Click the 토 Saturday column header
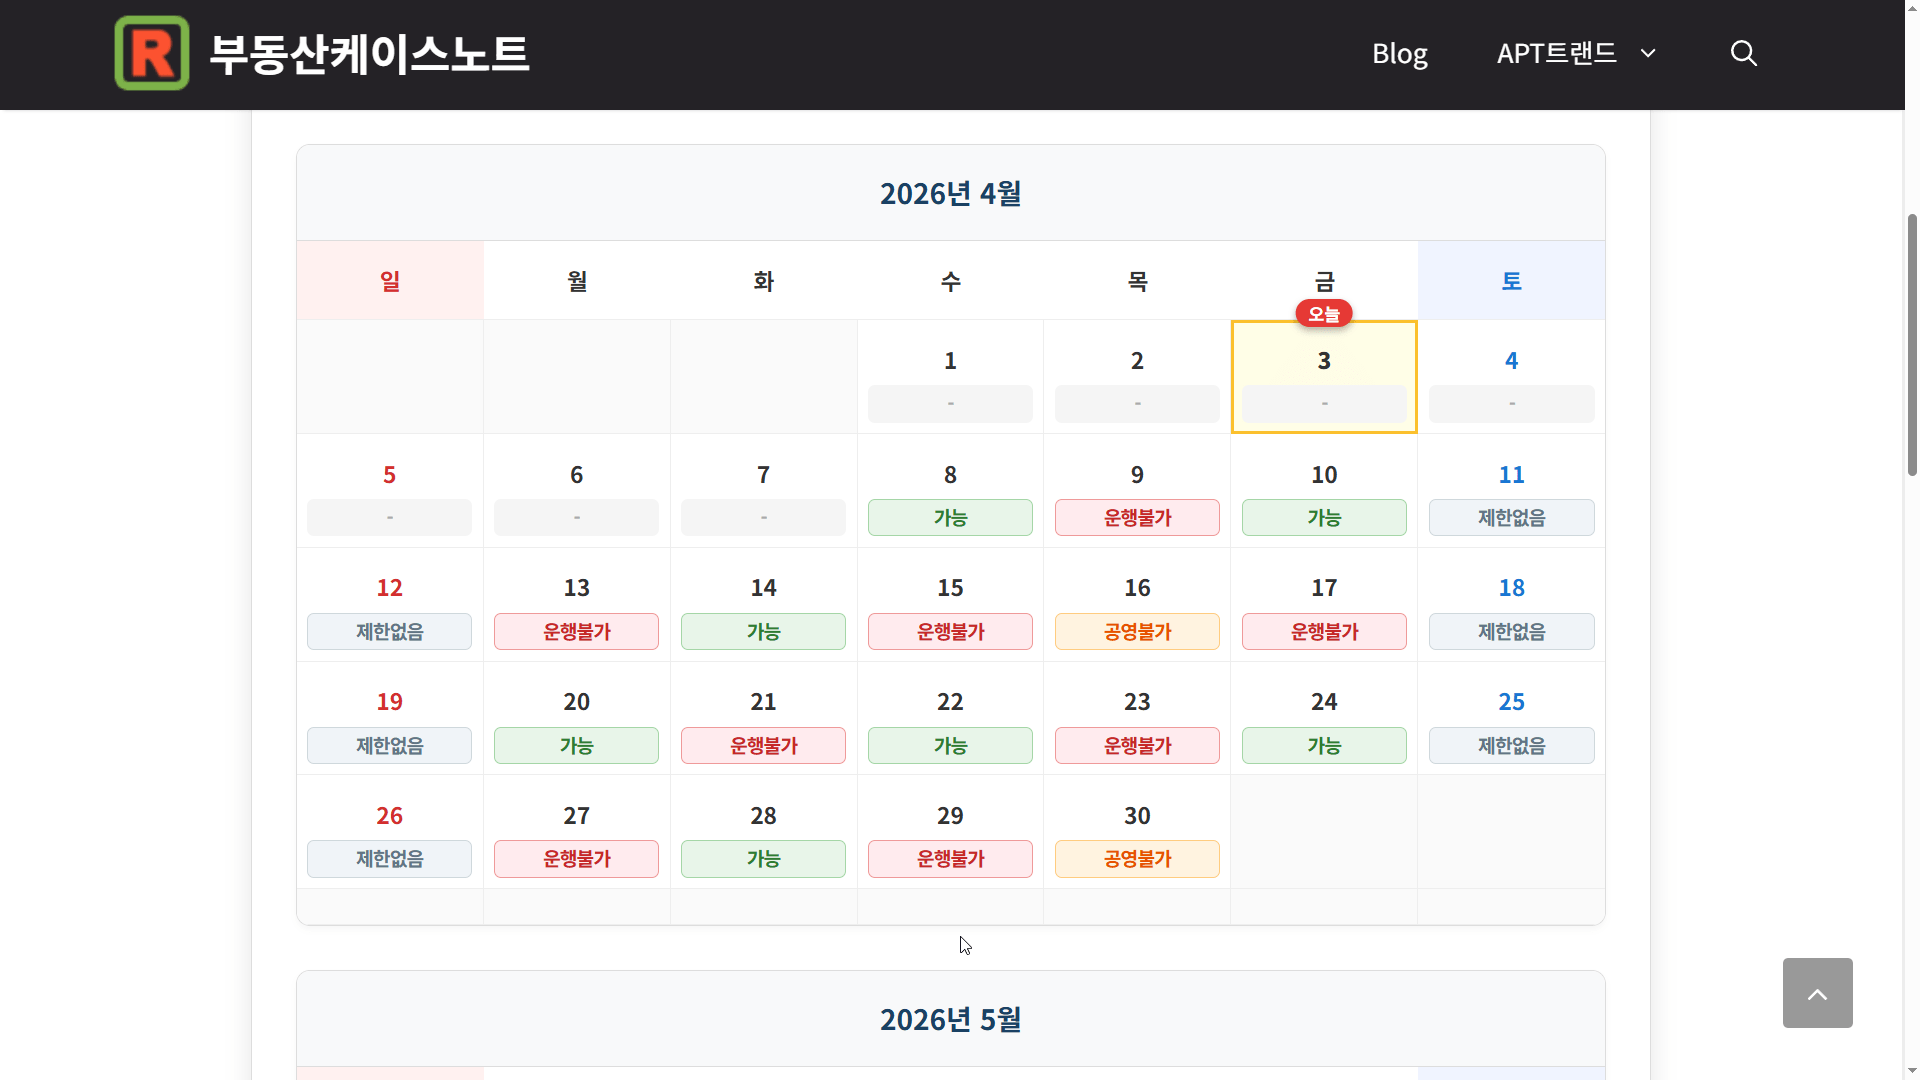Screen dimensions: 1920x1080 click(x=1511, y=281)
